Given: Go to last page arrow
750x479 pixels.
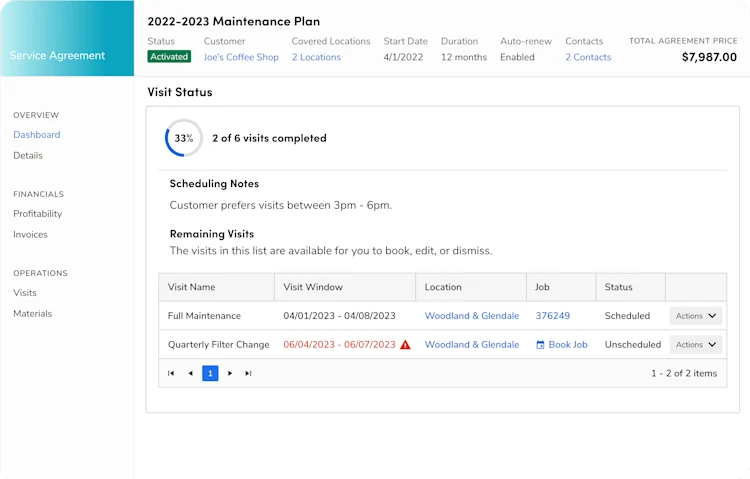Looking at the screenshot, I should (x=248, y=373).
